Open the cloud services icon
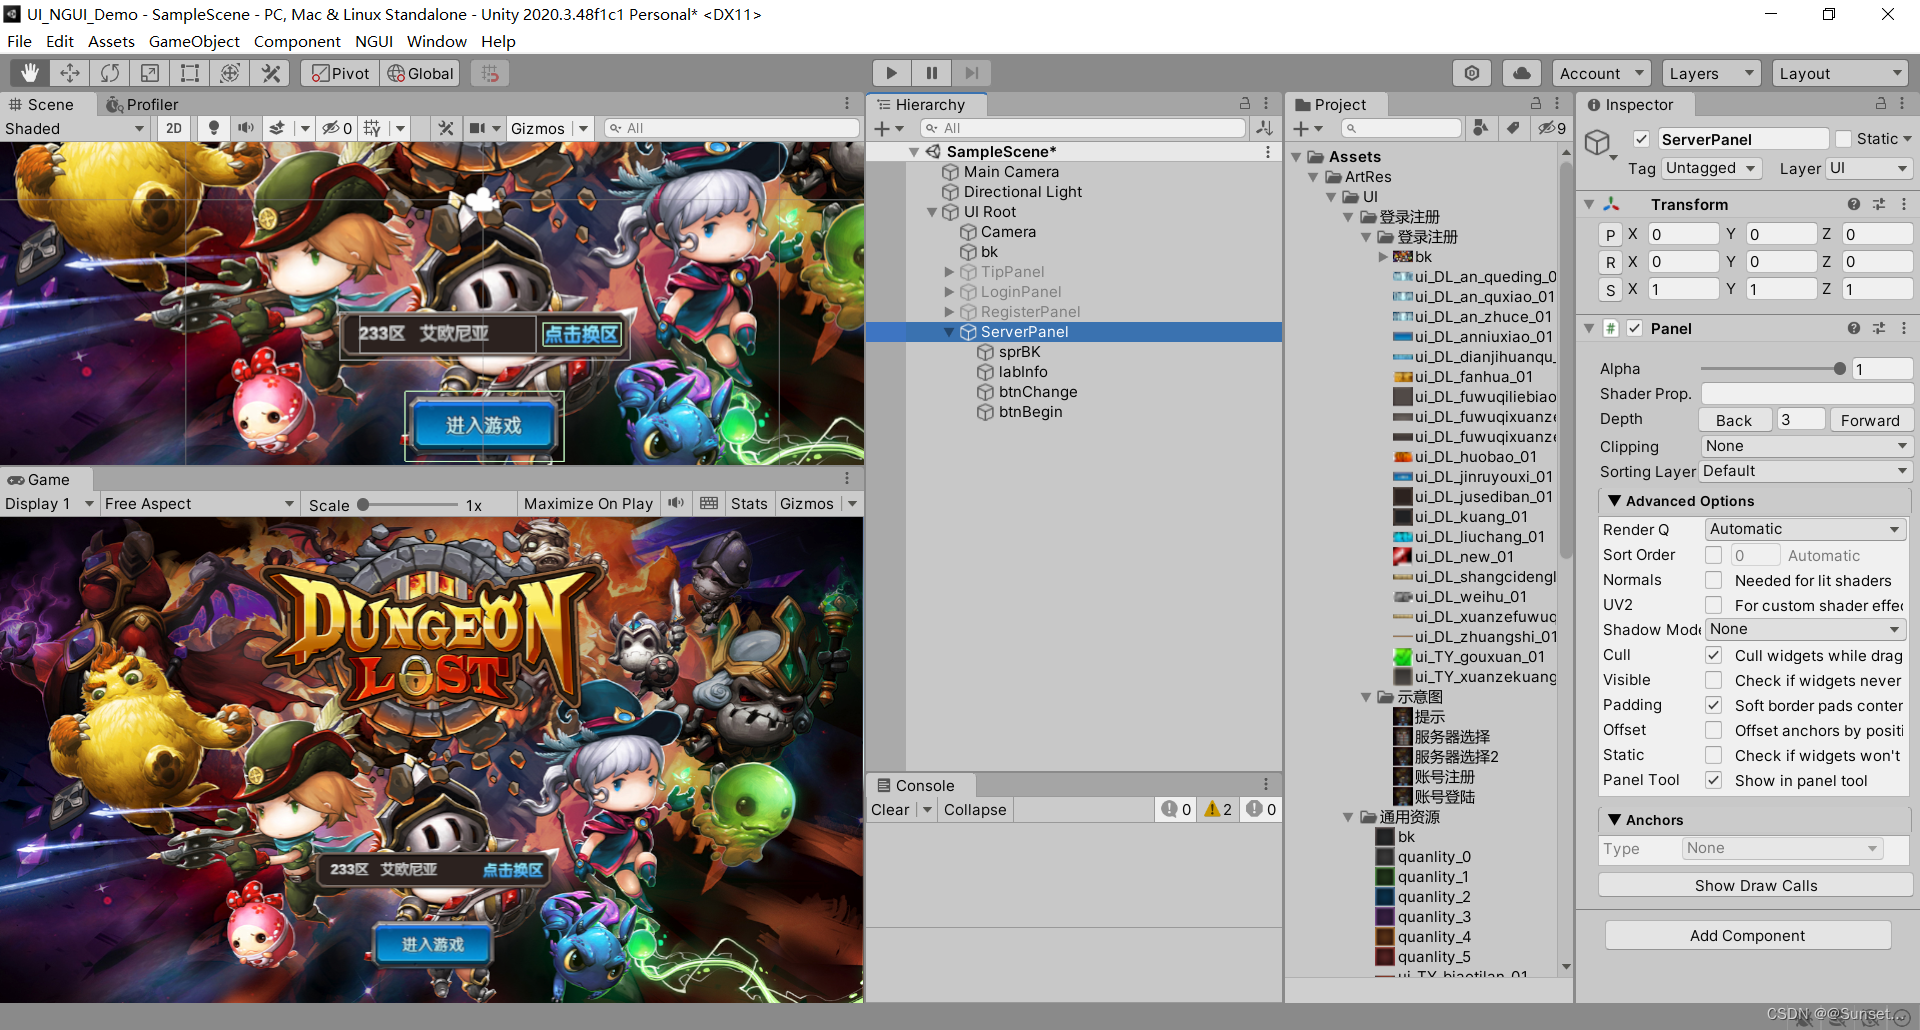1920x1030 pixels. pyautogui.click(x=1521, y=73)
